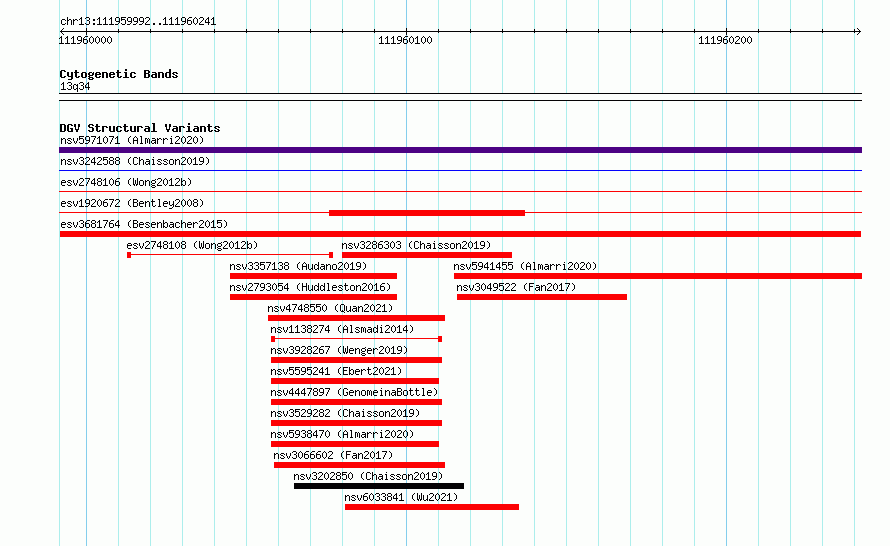Click the esv3681764 red variant bar

(x=460, y=234)
